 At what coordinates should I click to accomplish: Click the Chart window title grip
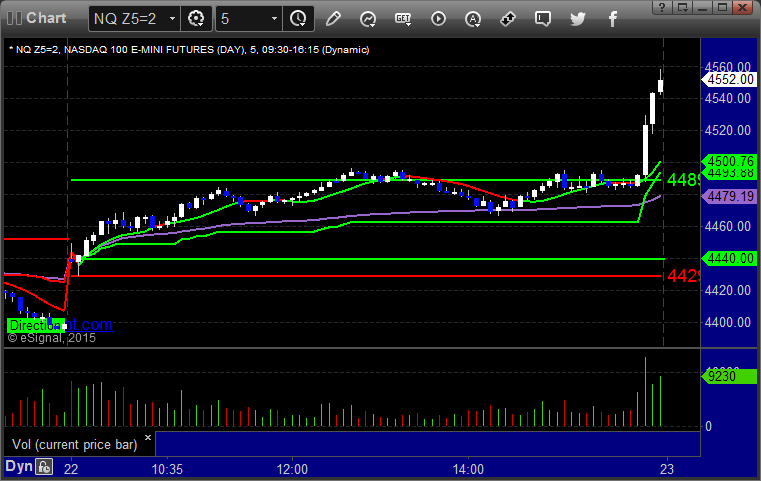(12, 18)
